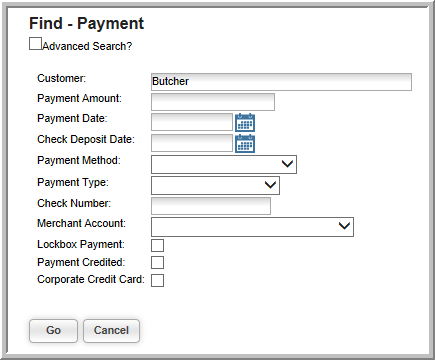This screenshot has width=435, height=360.
Task: Click the Cancel button
Action: pos(111,331)
